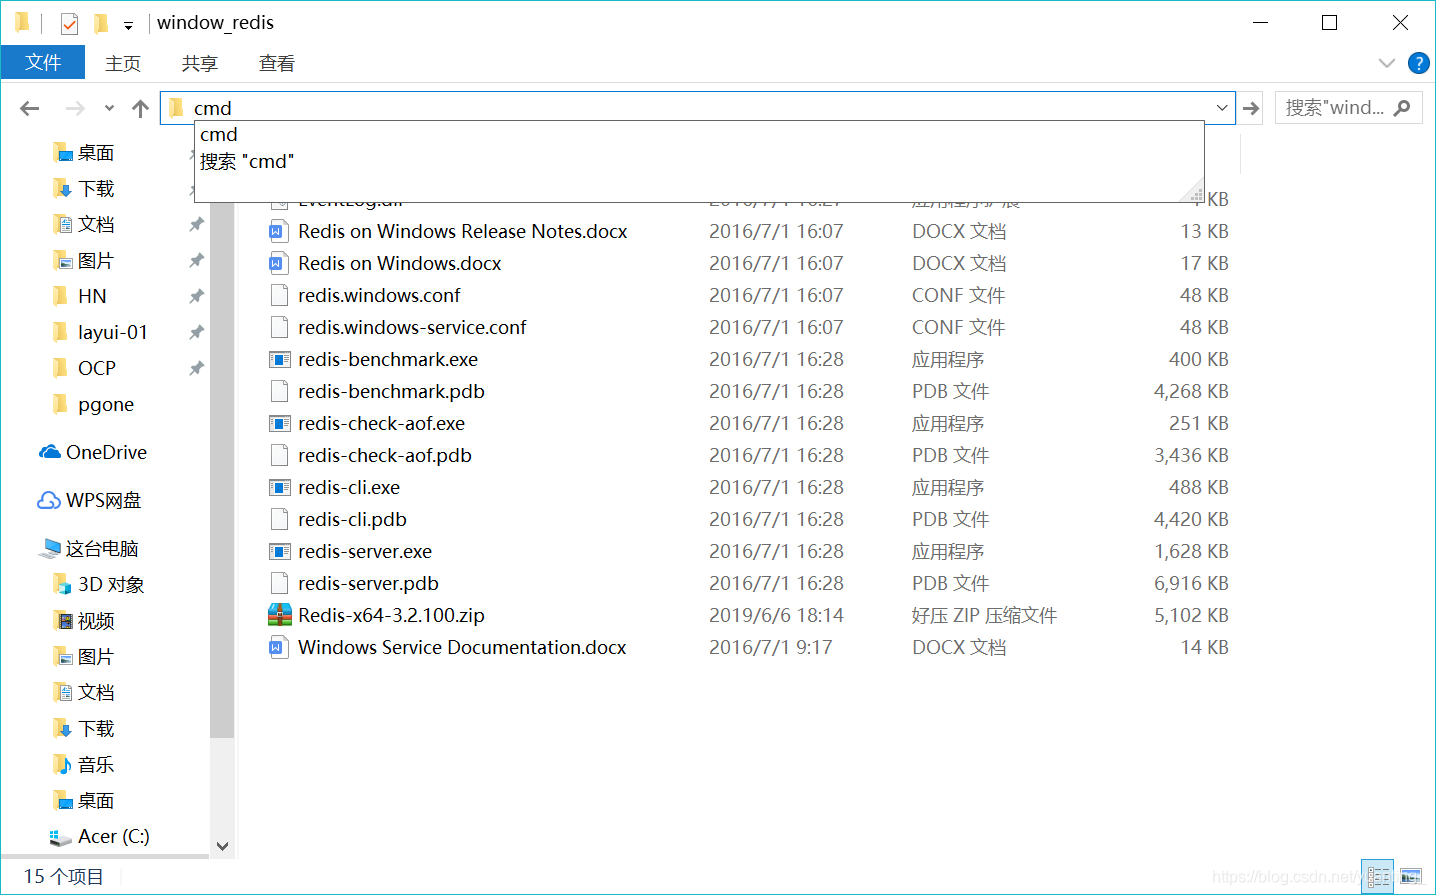Select redis-benchmark.exe application icon
This screenshot has height=895, width=1436.
pyautogui.click(x=279, y=360)
